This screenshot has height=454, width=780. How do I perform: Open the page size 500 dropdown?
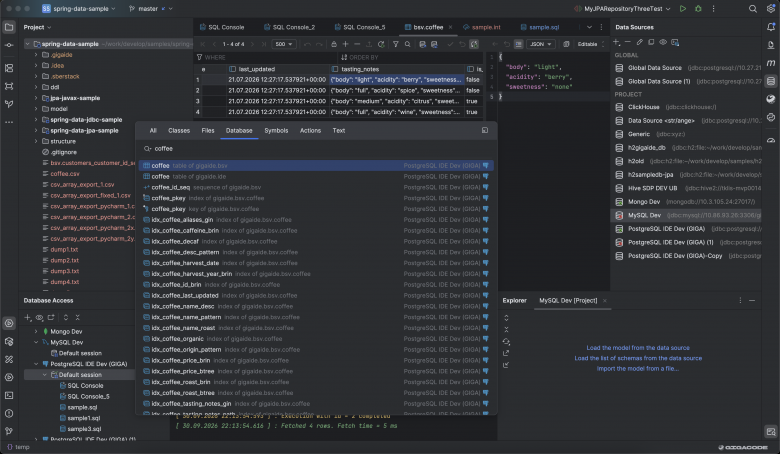click(x=284, y=44)
